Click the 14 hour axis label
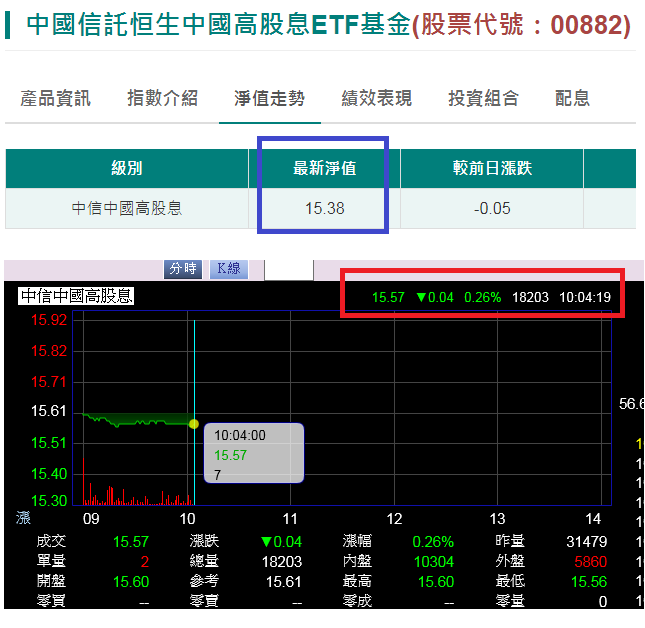645x628 pixels. (x=593, y=519)
